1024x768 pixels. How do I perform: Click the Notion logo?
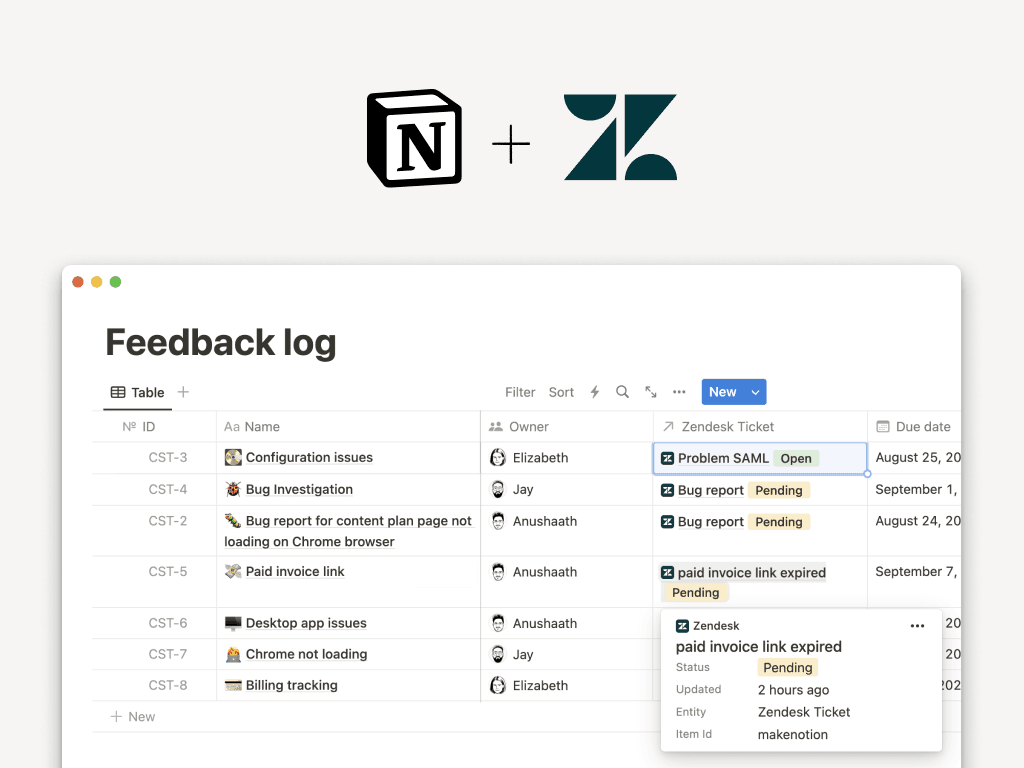(415, 138)
